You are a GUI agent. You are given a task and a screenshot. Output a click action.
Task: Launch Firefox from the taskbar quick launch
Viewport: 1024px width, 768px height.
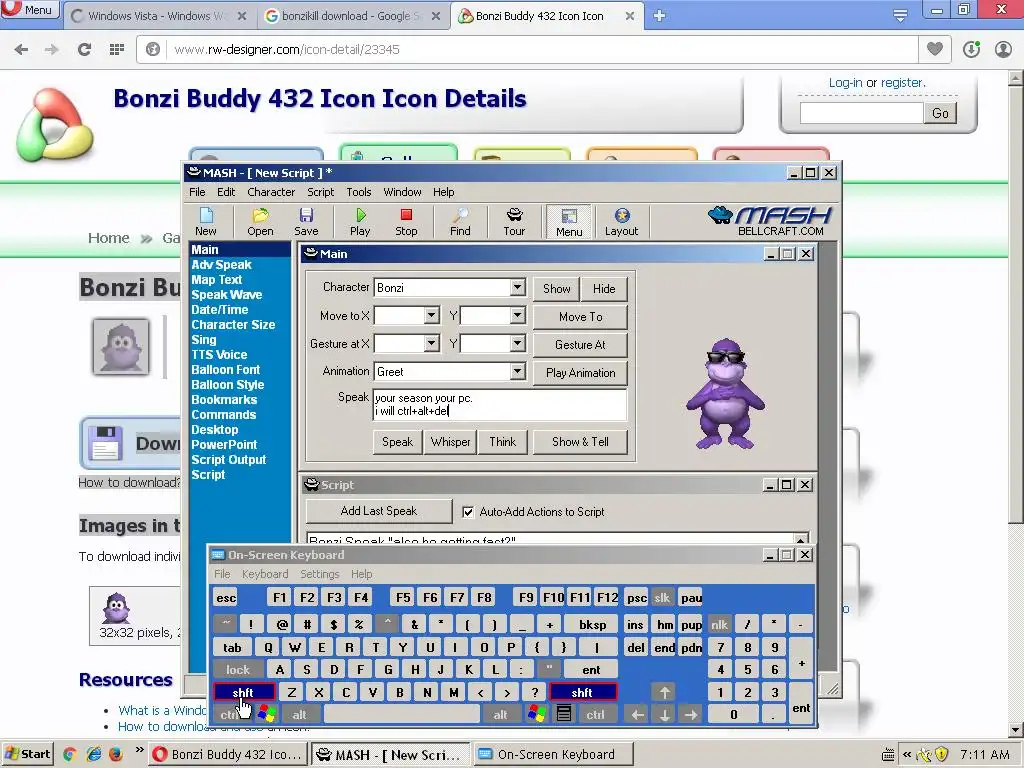(x=116, y=754)
